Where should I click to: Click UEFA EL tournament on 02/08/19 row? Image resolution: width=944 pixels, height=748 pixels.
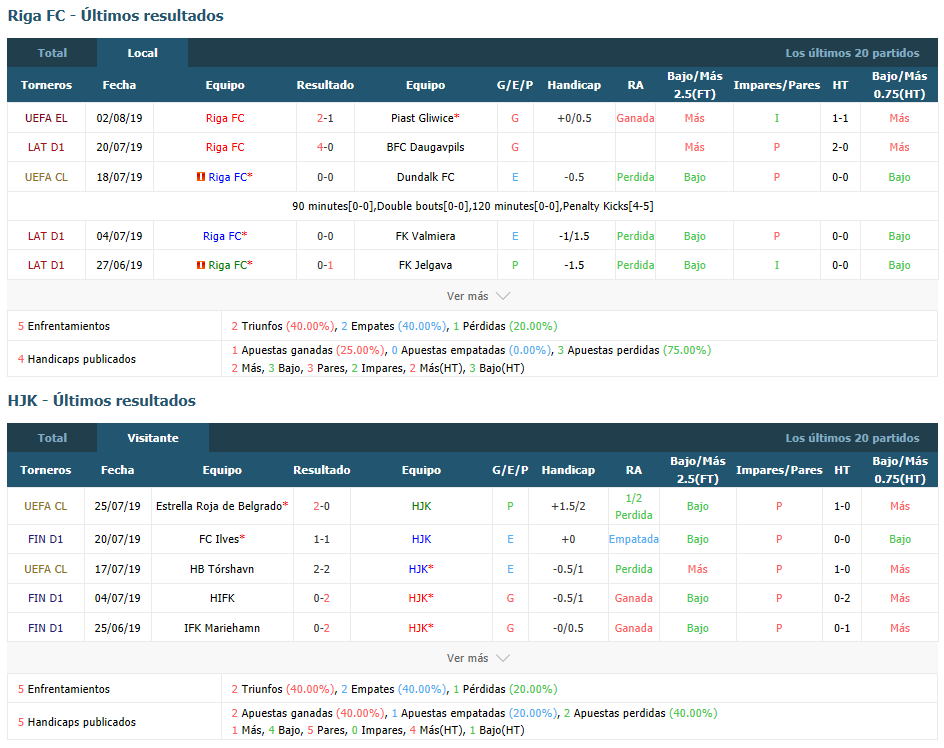46,118
